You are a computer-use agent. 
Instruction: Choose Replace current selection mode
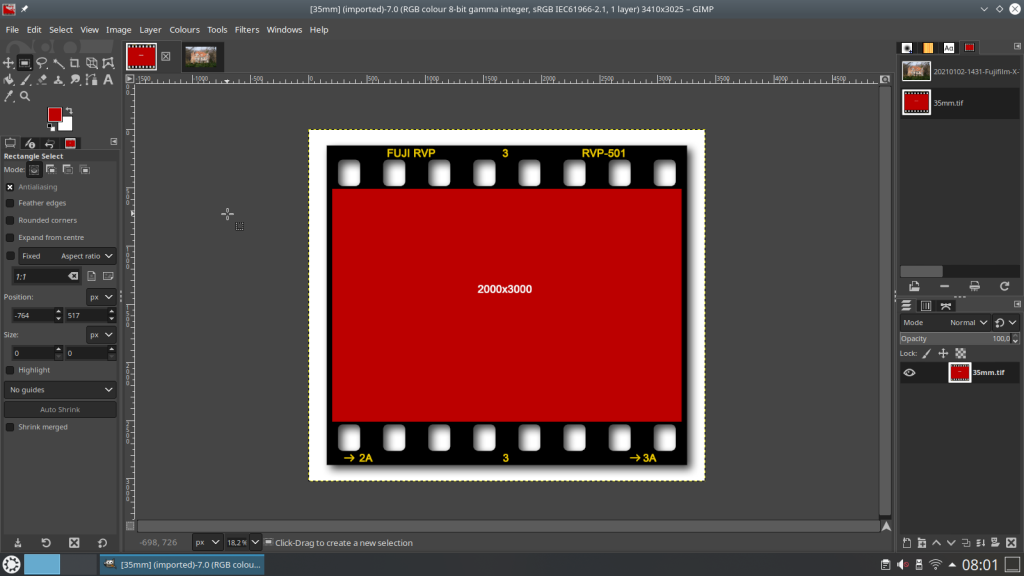pos(34,170)
